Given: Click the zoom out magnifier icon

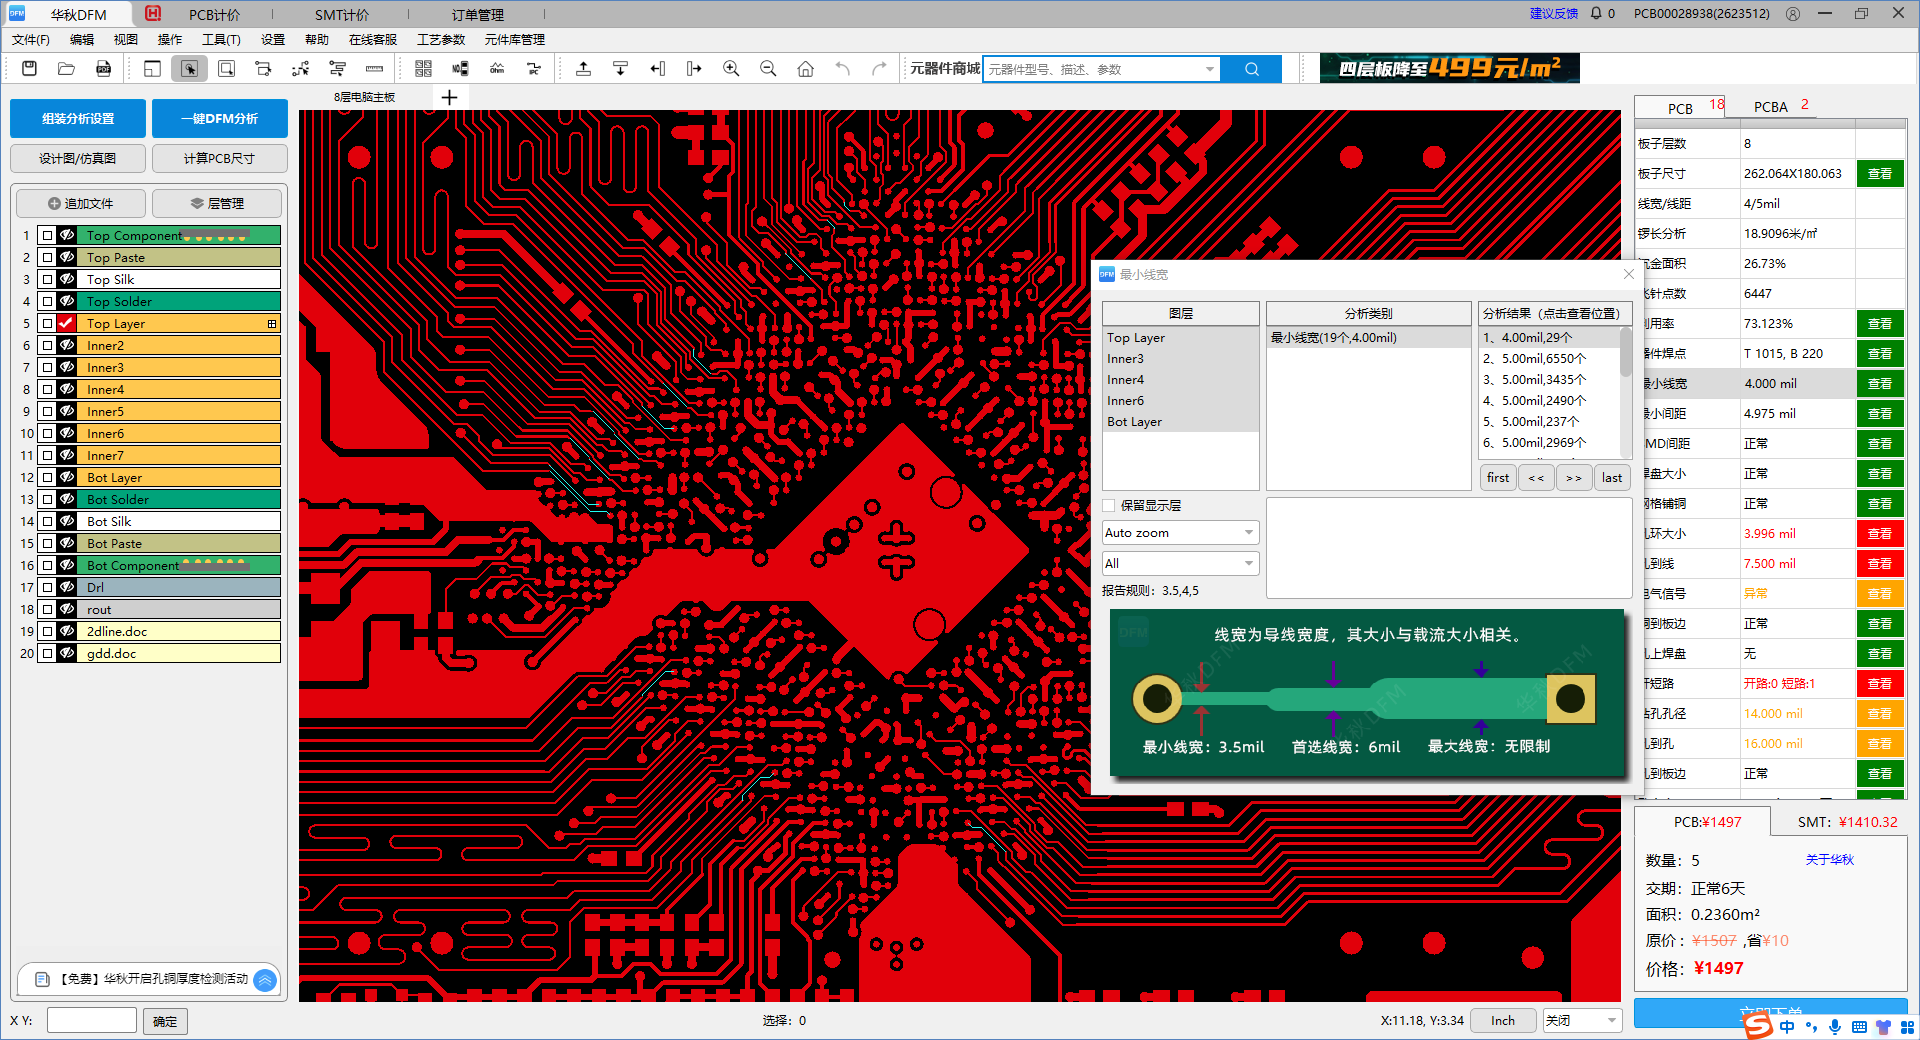Looking at the screenshot, I should point(768,69).
